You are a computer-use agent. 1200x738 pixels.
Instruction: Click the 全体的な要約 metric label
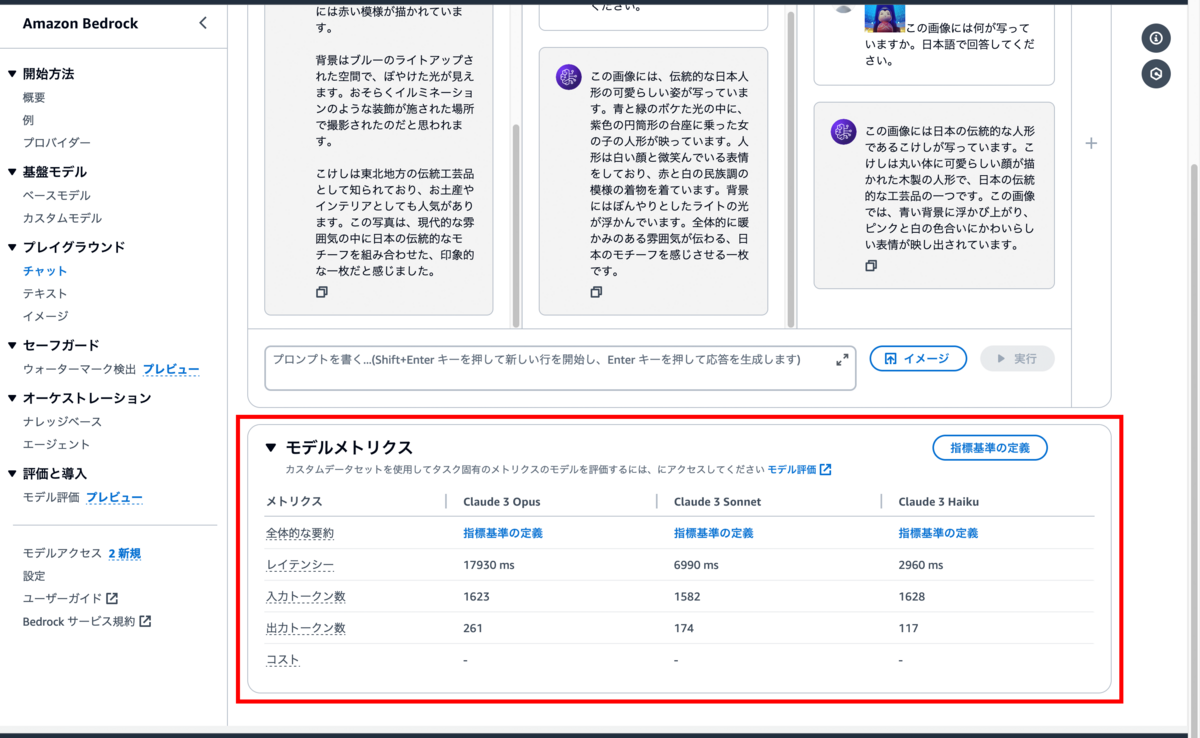coord(300,533)
